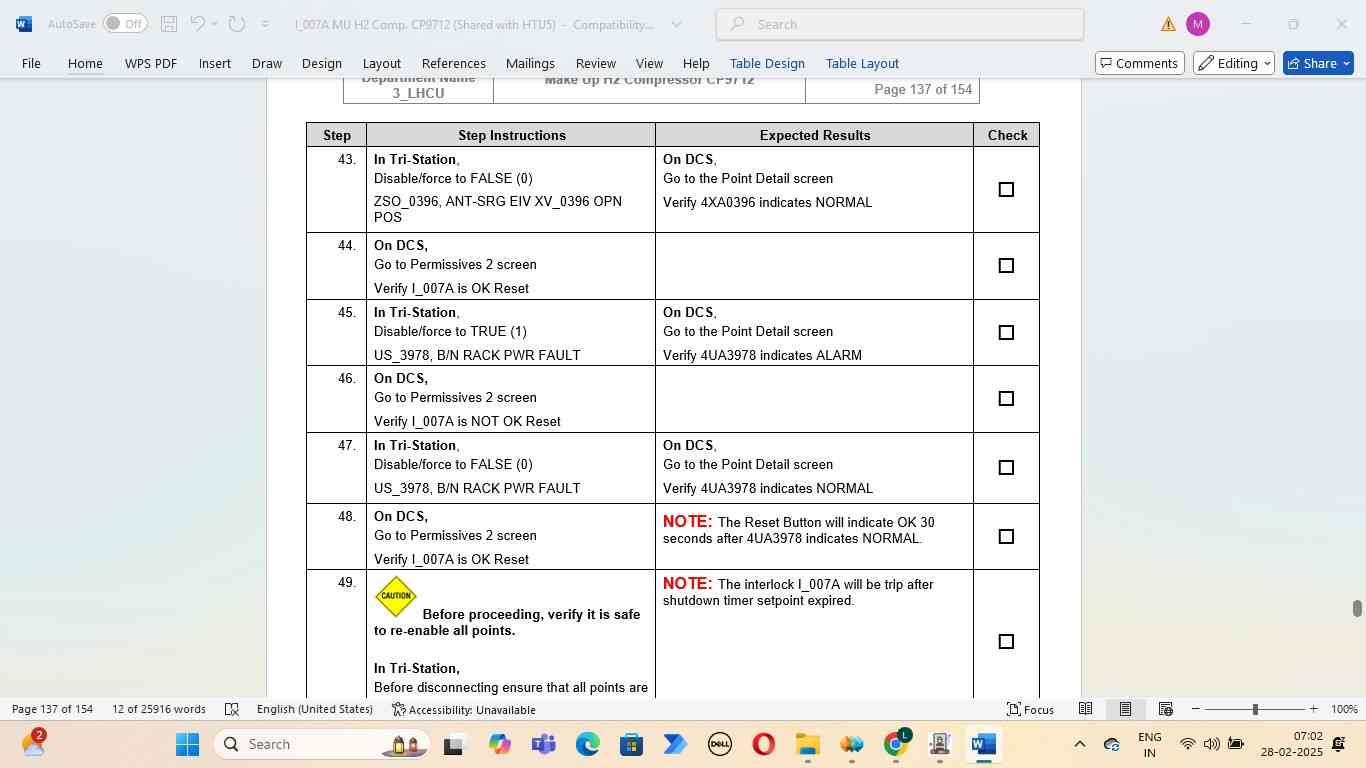Show hidden system tray icons chevron
This screenshot has height=768, width=1366.
pos(1079,744)
